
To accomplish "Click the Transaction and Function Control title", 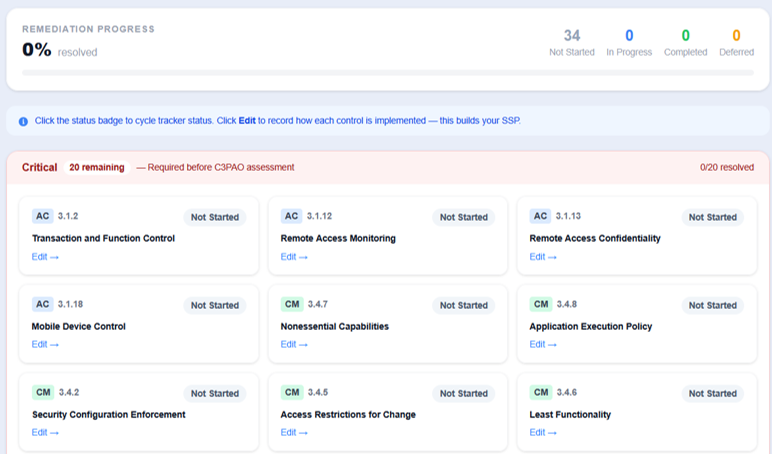I will coord(103,238).
